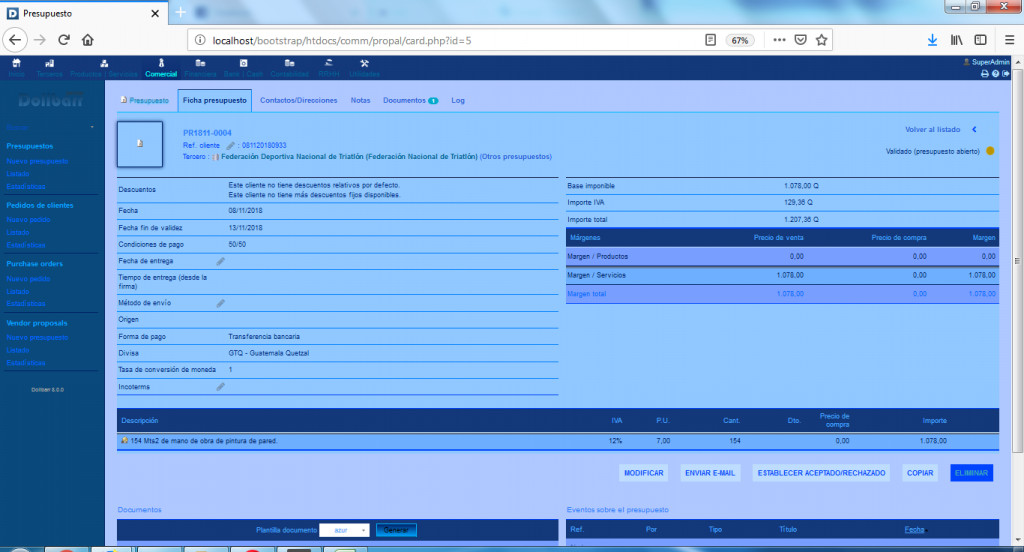Click the Firefox home button

[x=88, y=40]
